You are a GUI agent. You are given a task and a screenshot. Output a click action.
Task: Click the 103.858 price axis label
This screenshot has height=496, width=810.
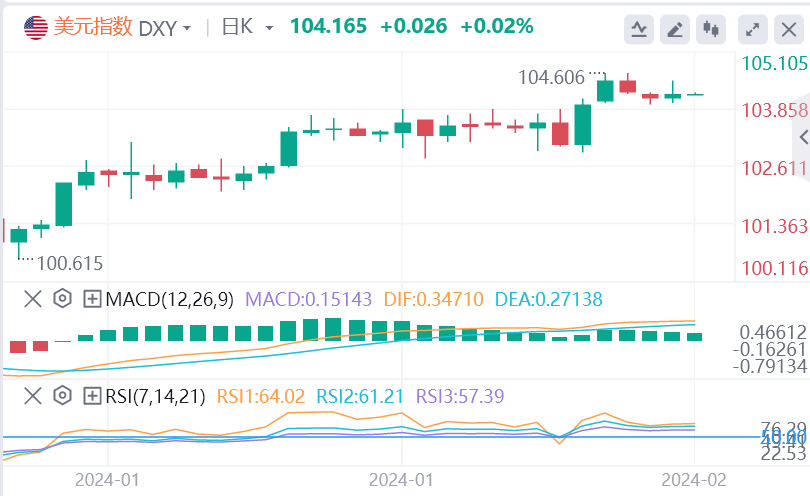pyautogui.click(x=774, y=110)
